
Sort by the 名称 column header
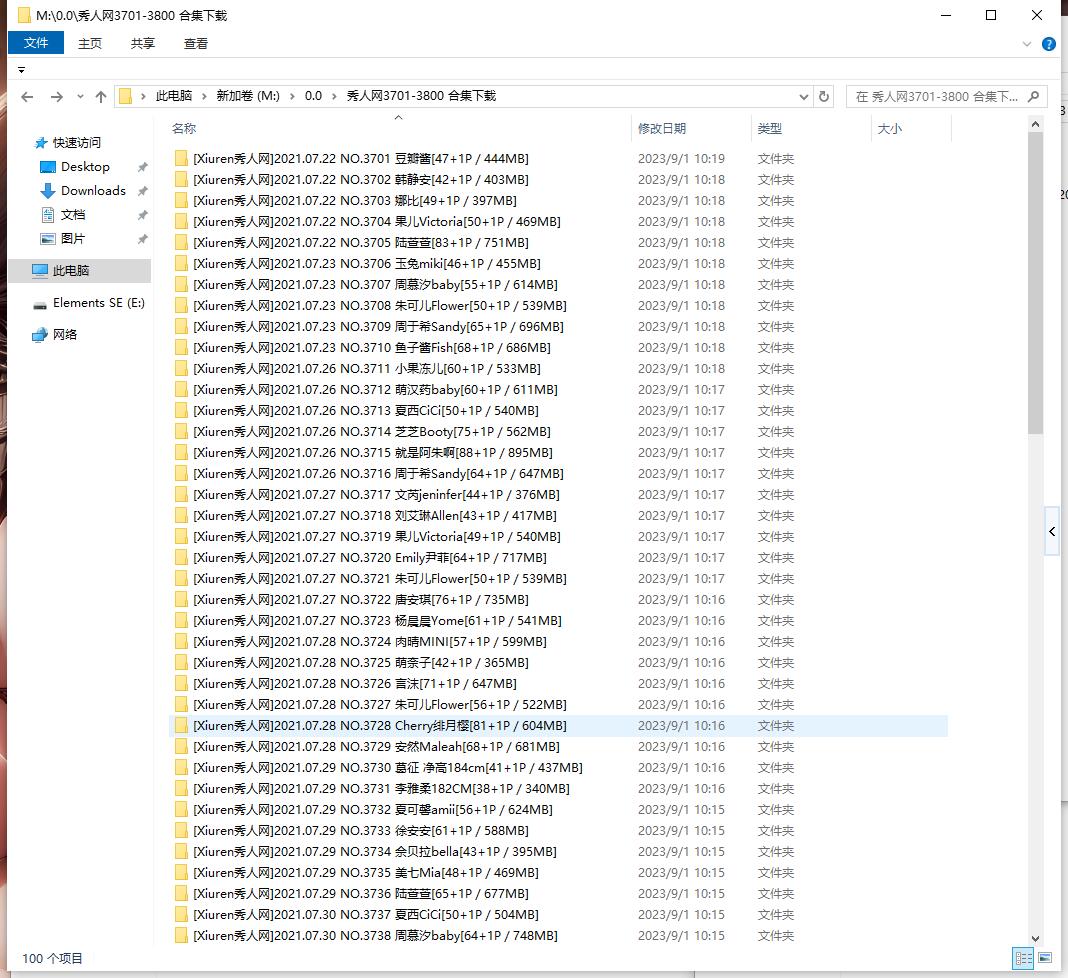click(x=400, y=128)
